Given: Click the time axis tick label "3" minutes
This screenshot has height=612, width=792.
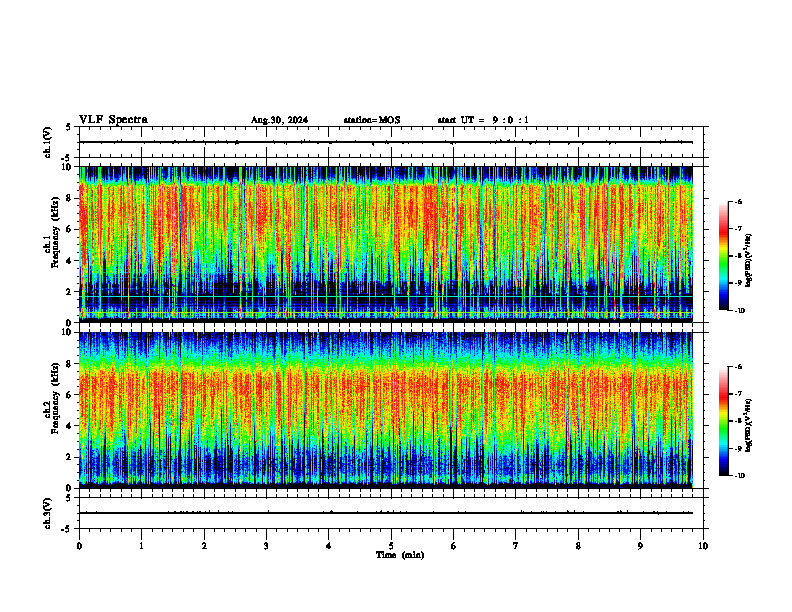Looking at the screenshot, I should 266,546.
